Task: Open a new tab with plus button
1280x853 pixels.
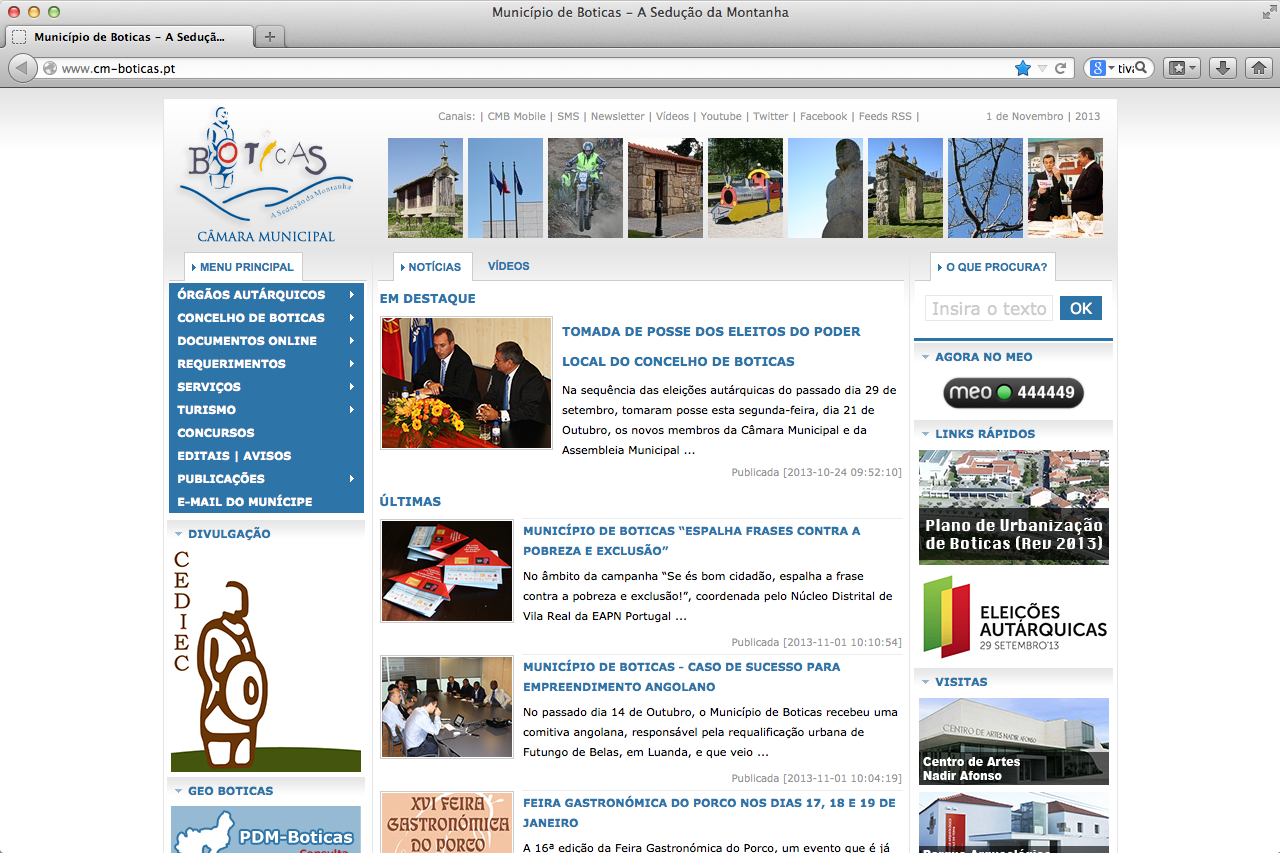Action: [x=269, y=37]
